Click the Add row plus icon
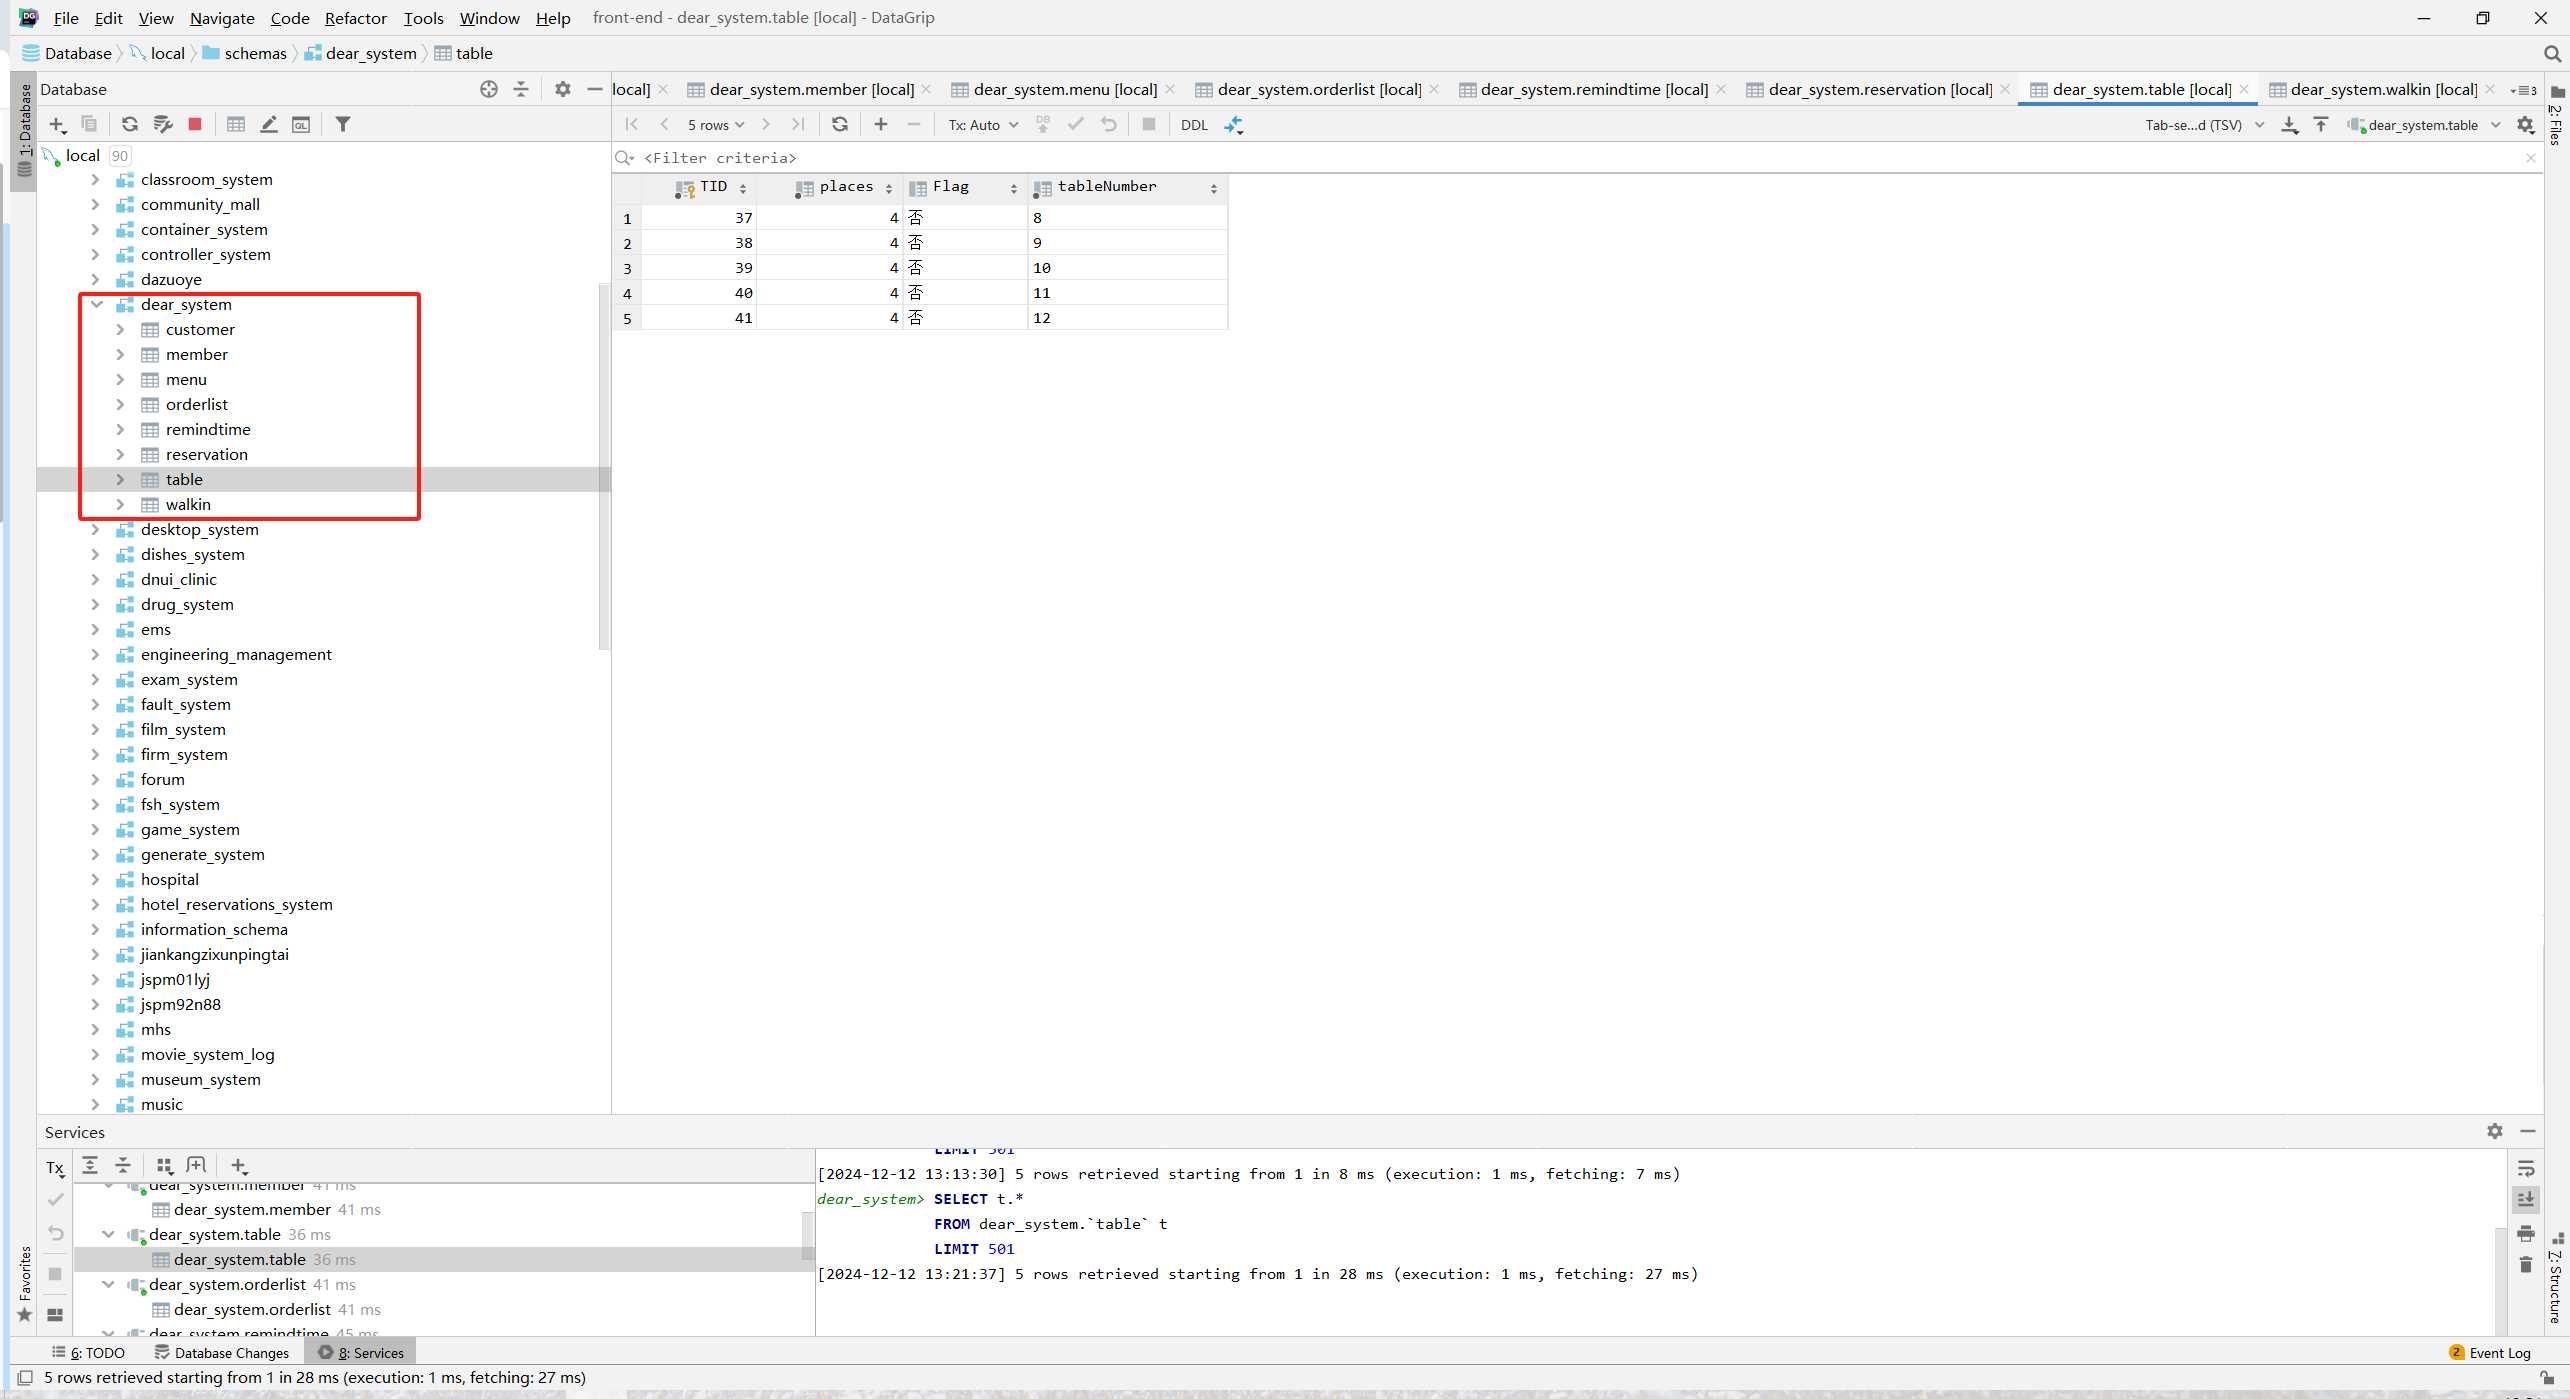 point(880,124)
